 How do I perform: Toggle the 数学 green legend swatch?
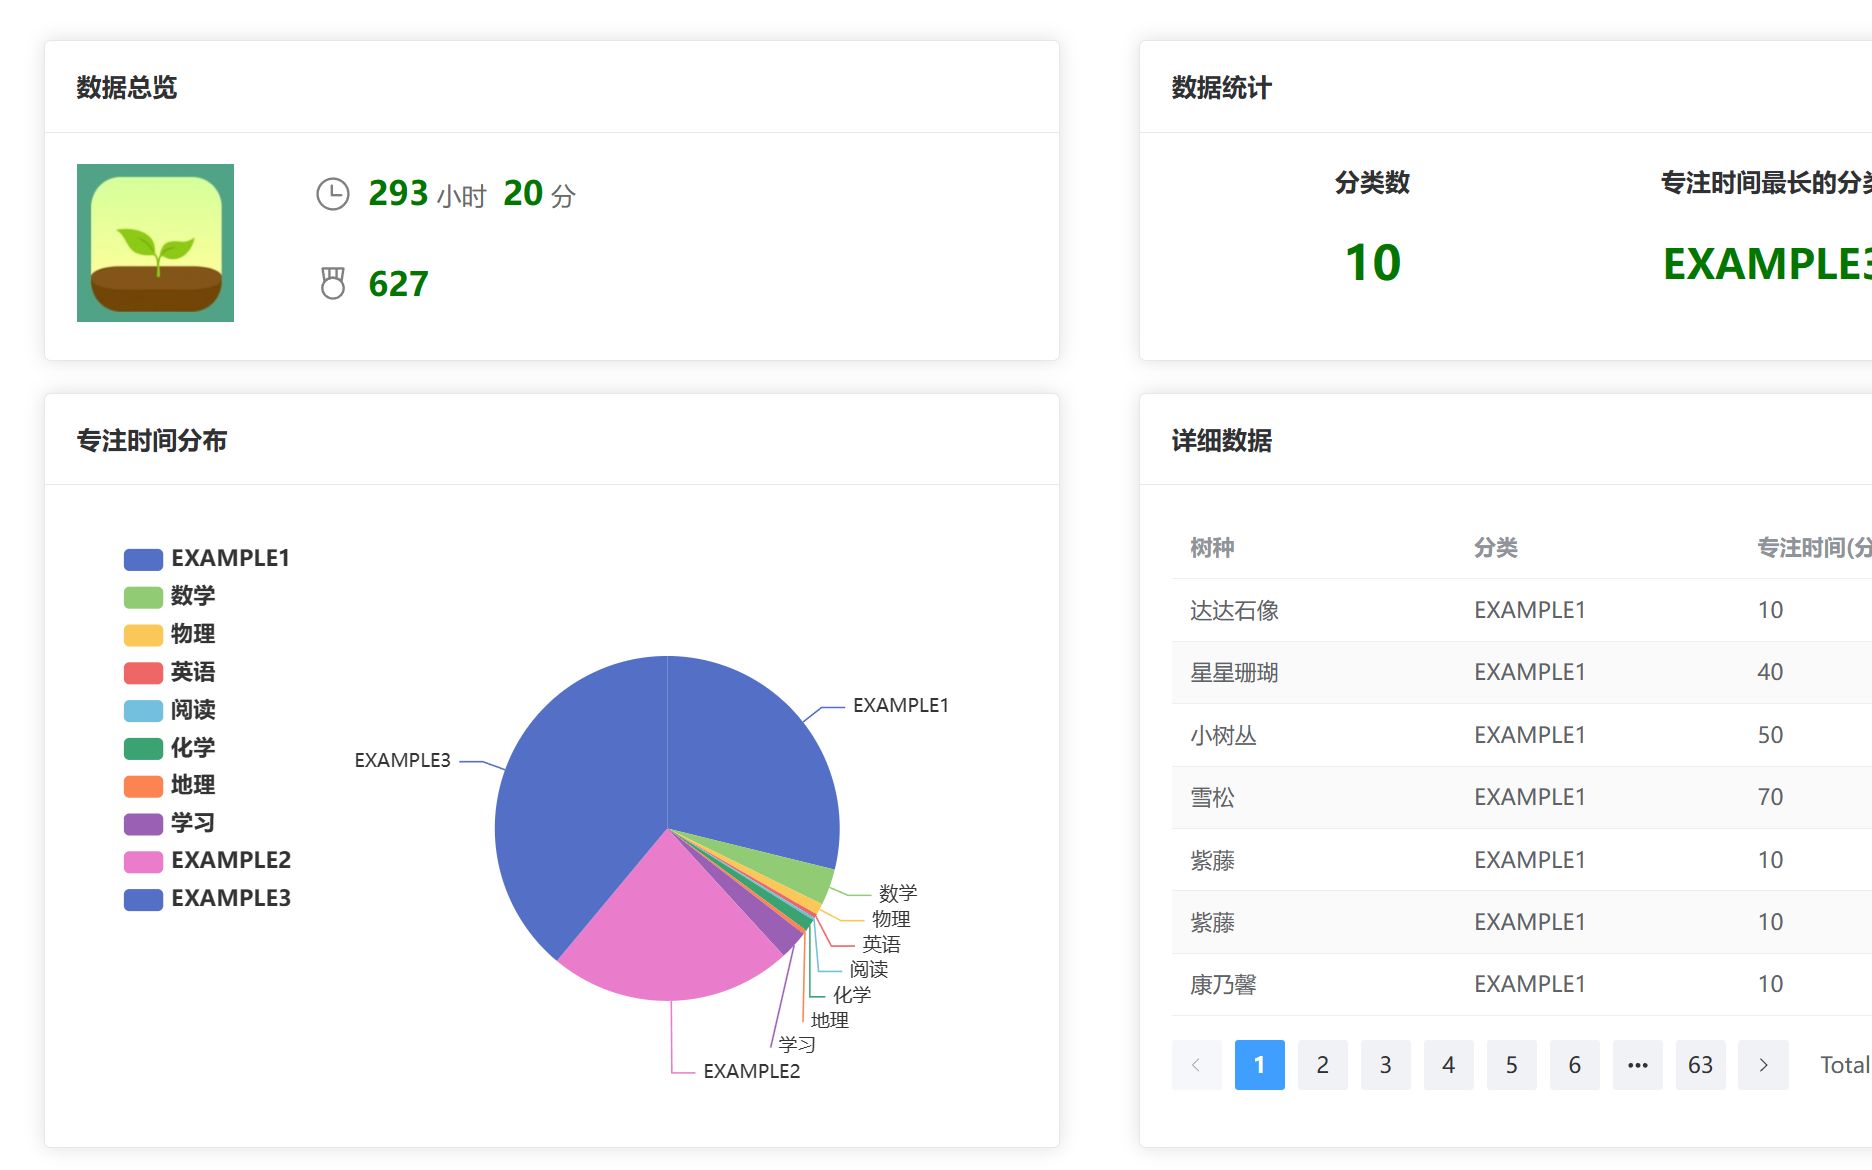click(x=143, y=597)
